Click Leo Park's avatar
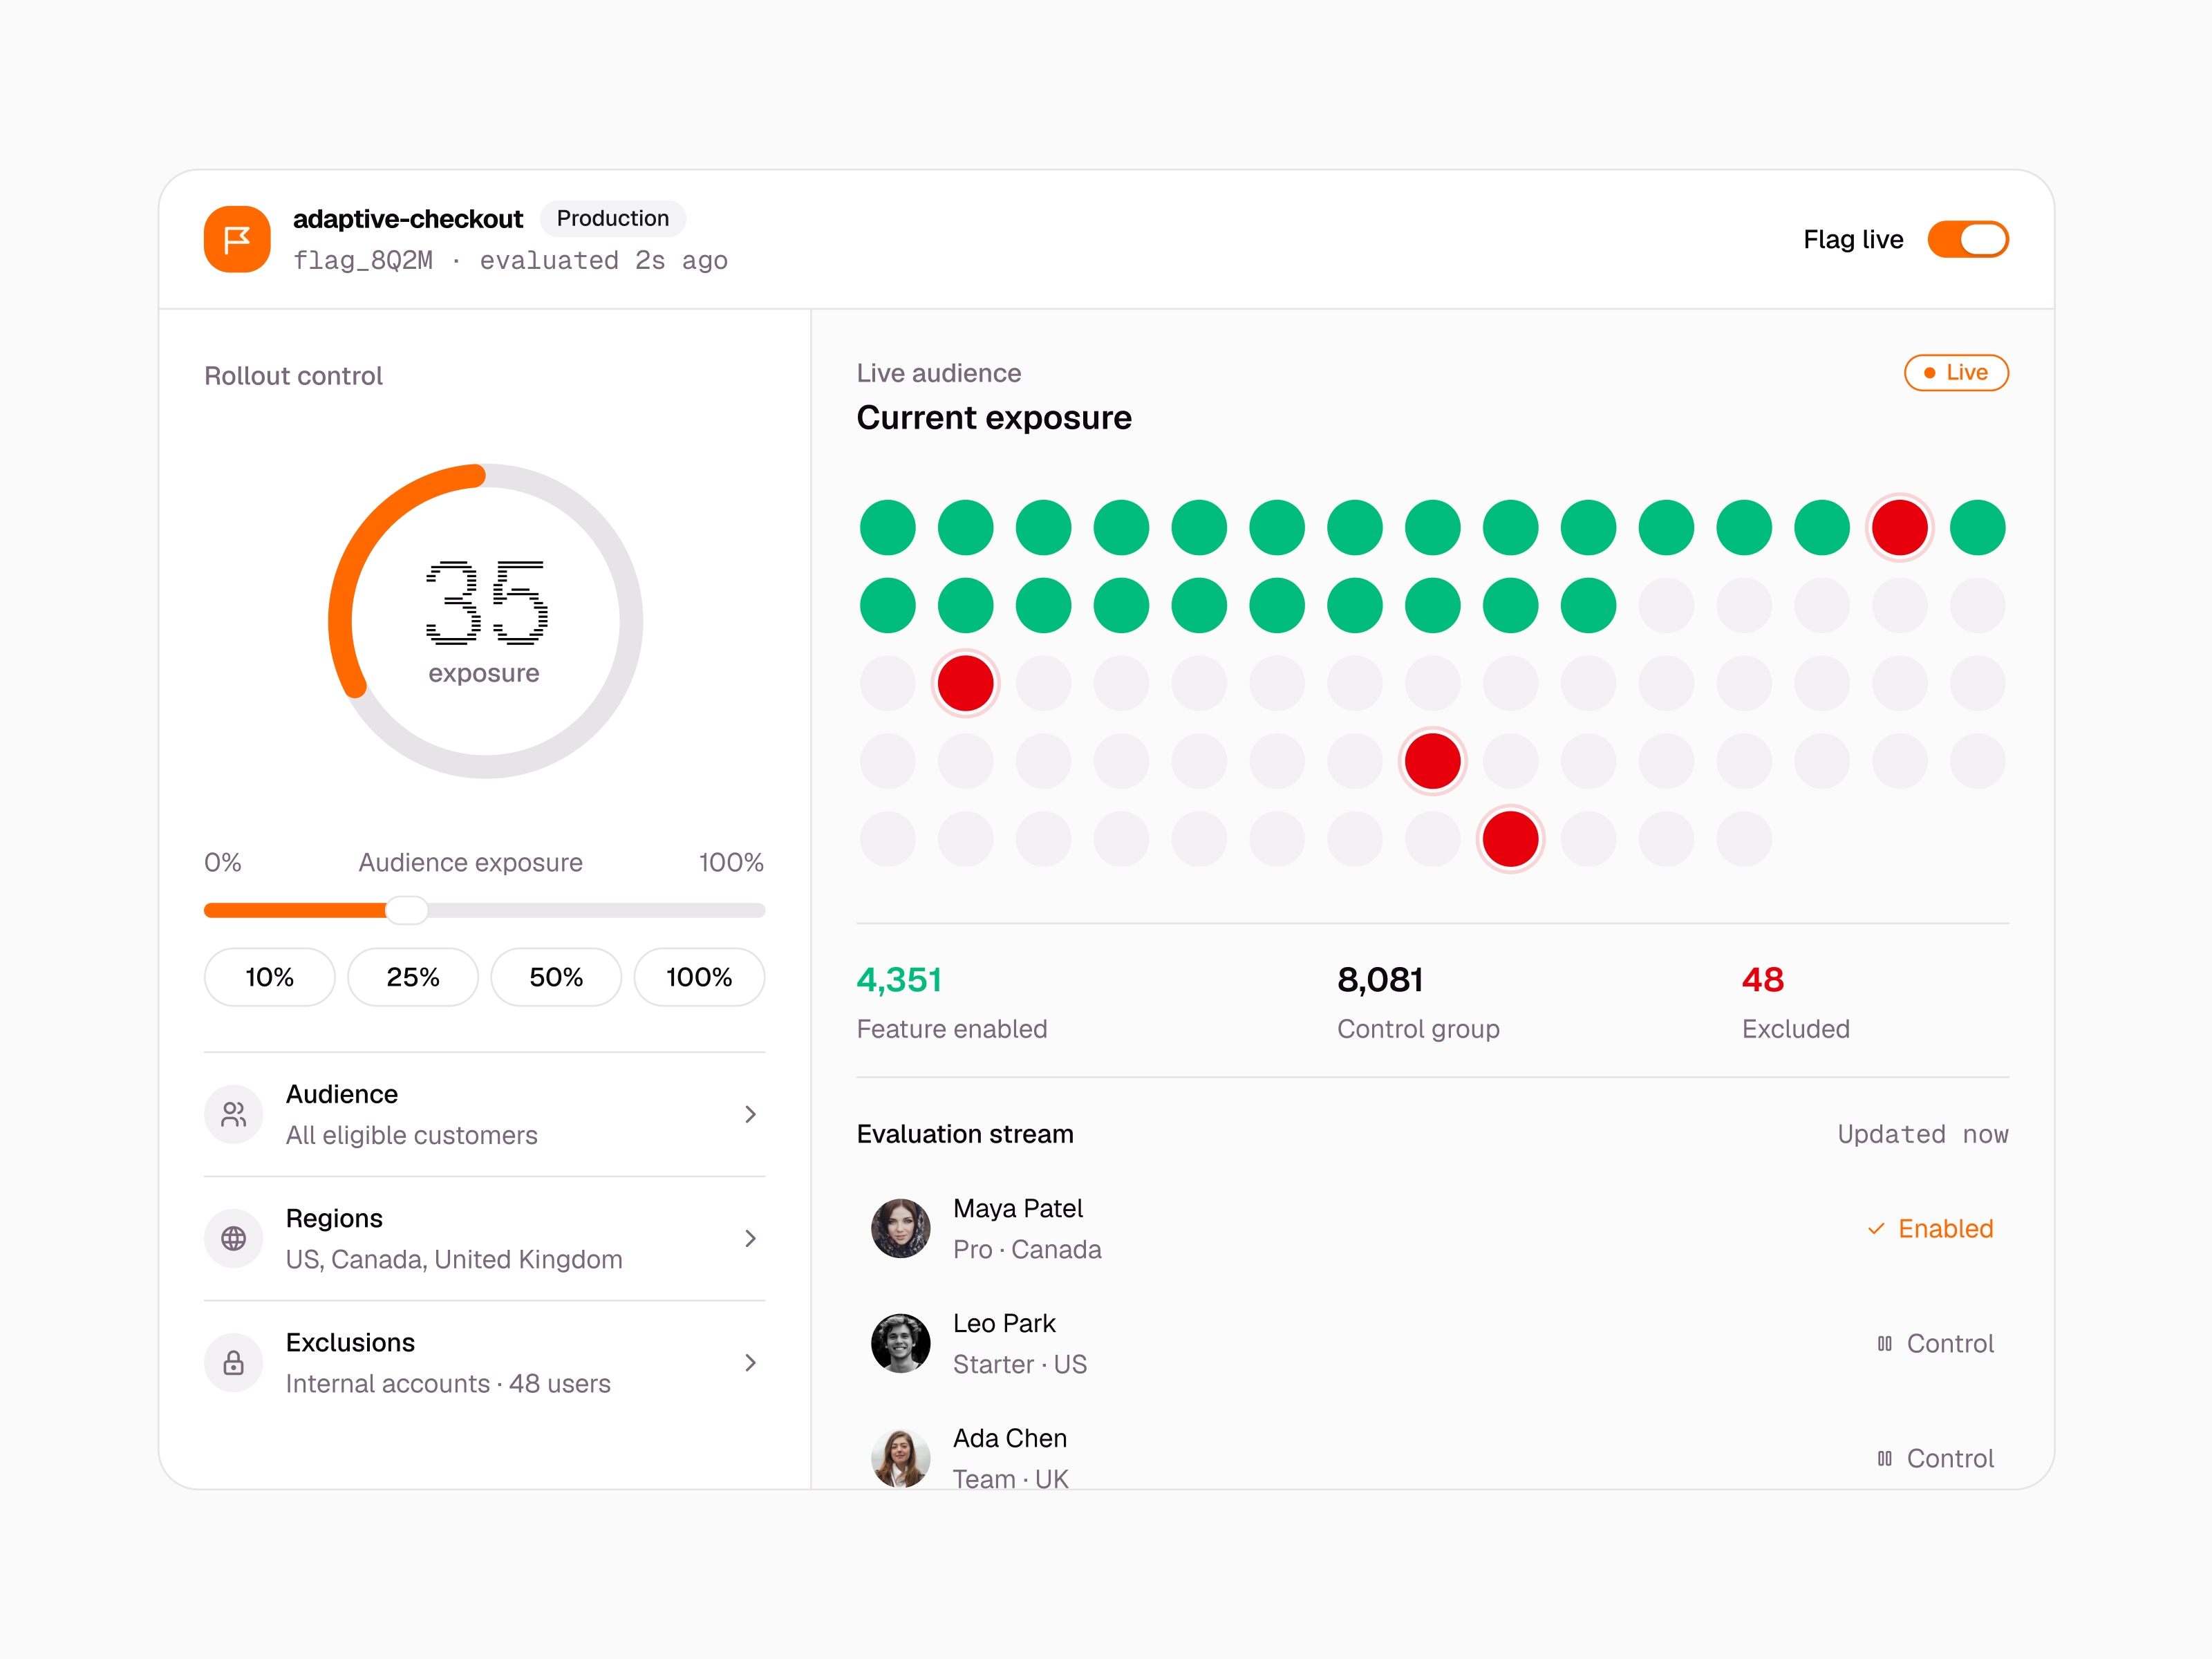Image resolution: width=2212 pixels, height=1659 pixels. [900, 1343]
